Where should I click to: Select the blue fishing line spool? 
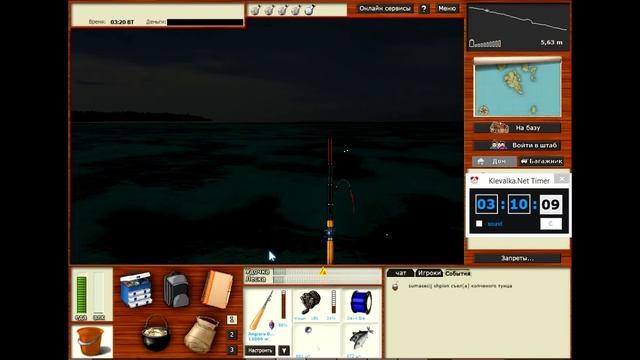tap(361, 302)
